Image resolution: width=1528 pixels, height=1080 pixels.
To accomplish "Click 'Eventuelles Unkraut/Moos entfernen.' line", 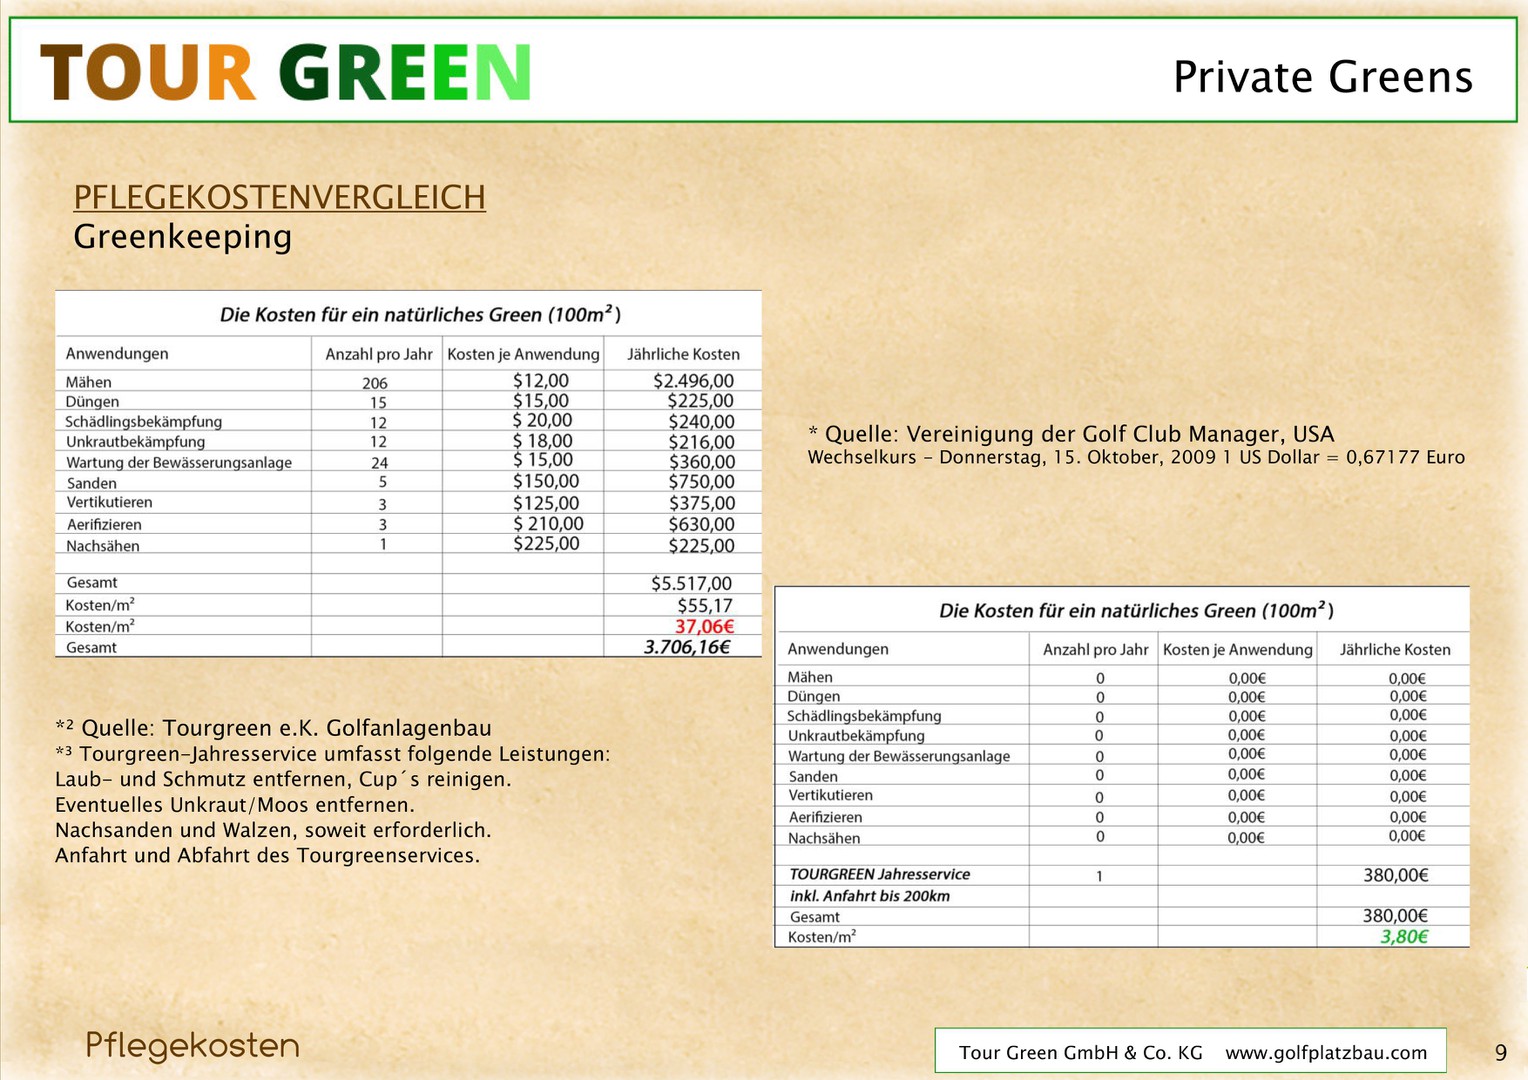I will pos(235,805).
